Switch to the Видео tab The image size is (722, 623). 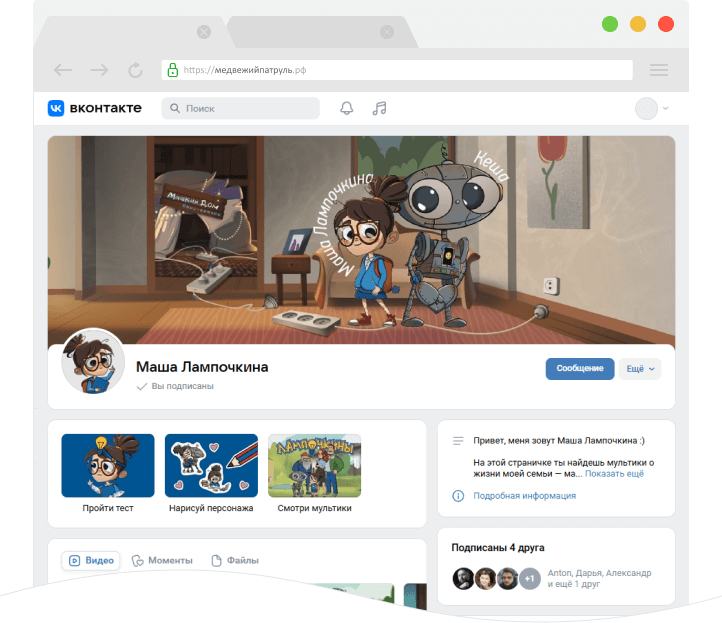(91, 560)
